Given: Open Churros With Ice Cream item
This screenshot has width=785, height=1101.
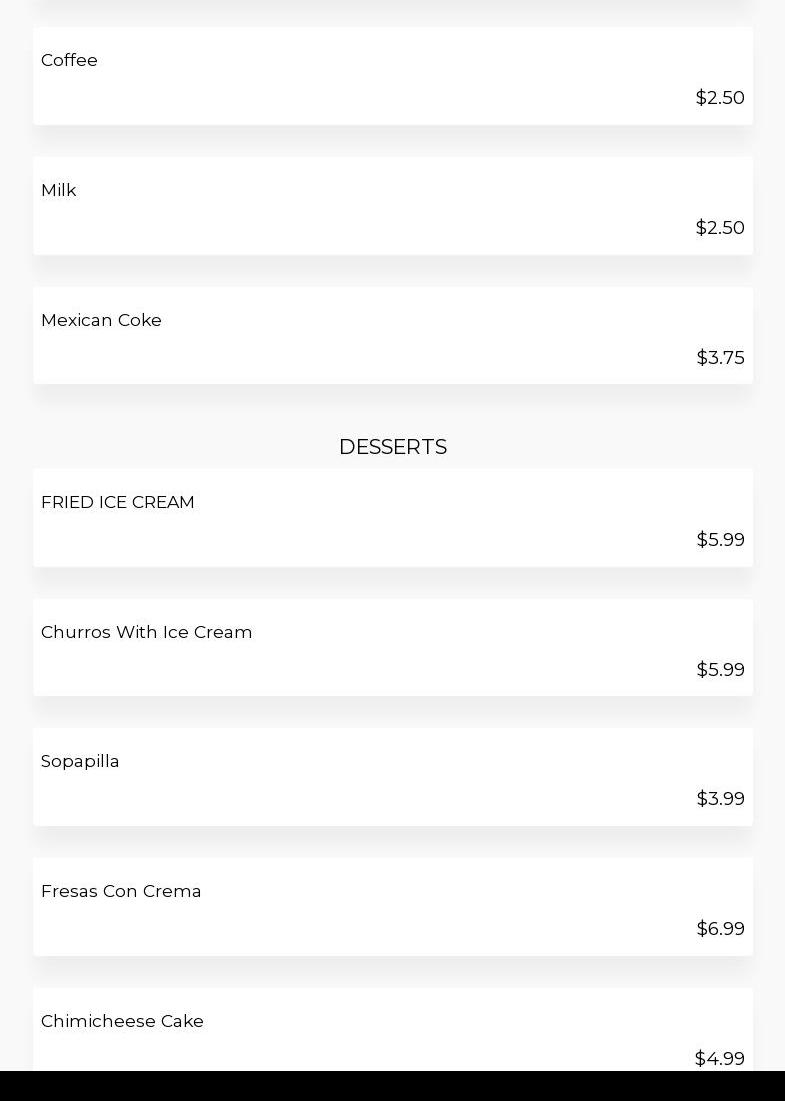Looking at the screenshot, I should pyautogui.click(x=147, y=632).
